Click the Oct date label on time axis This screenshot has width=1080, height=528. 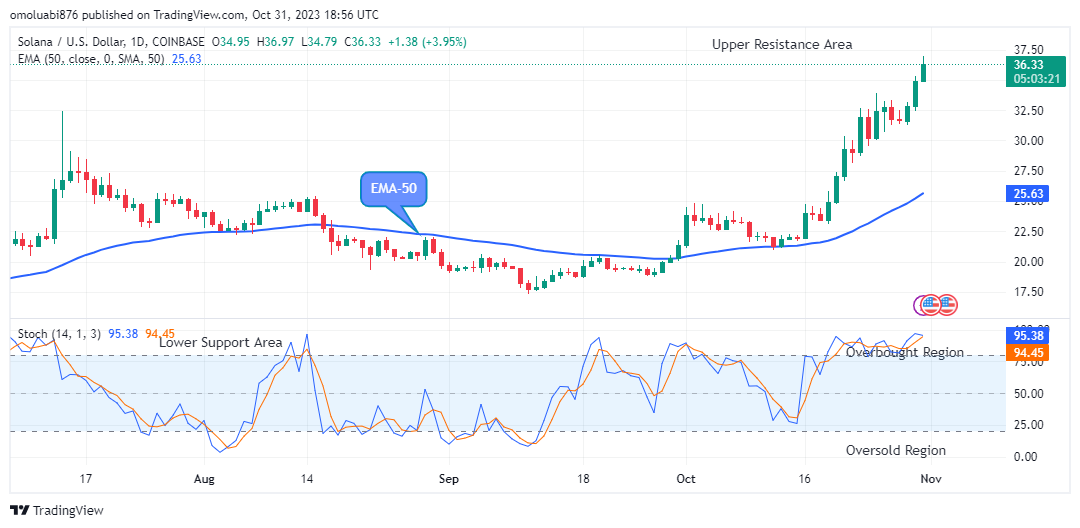[x=687, y=478]
